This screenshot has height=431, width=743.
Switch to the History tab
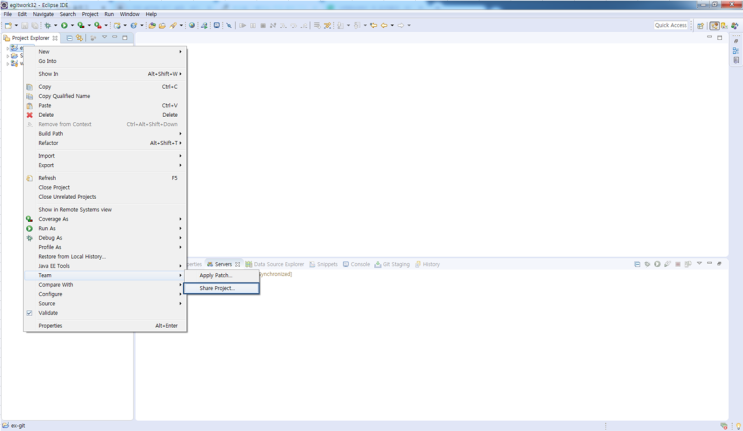click(x=427, y=264)
